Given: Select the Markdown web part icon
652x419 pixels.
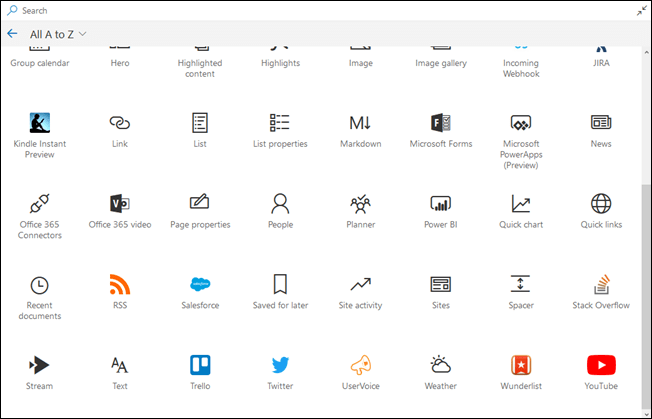Looking at the screenshot, I should pos(360,123).
